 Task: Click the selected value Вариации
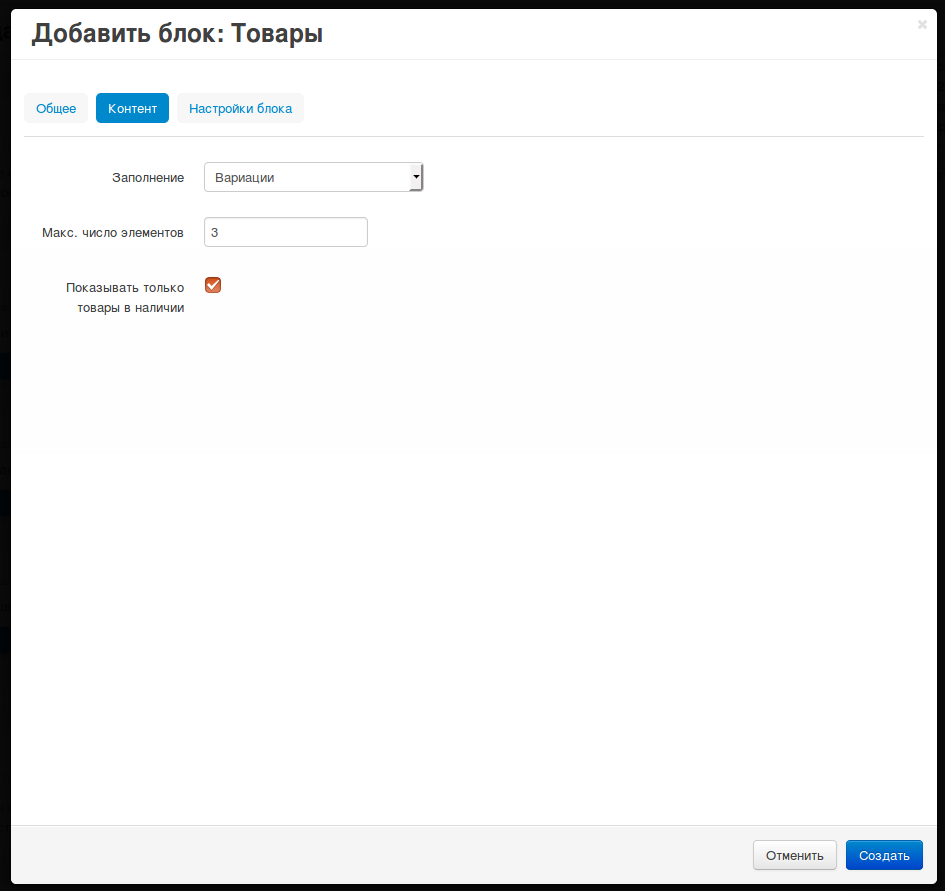click(x=245, y=177)
